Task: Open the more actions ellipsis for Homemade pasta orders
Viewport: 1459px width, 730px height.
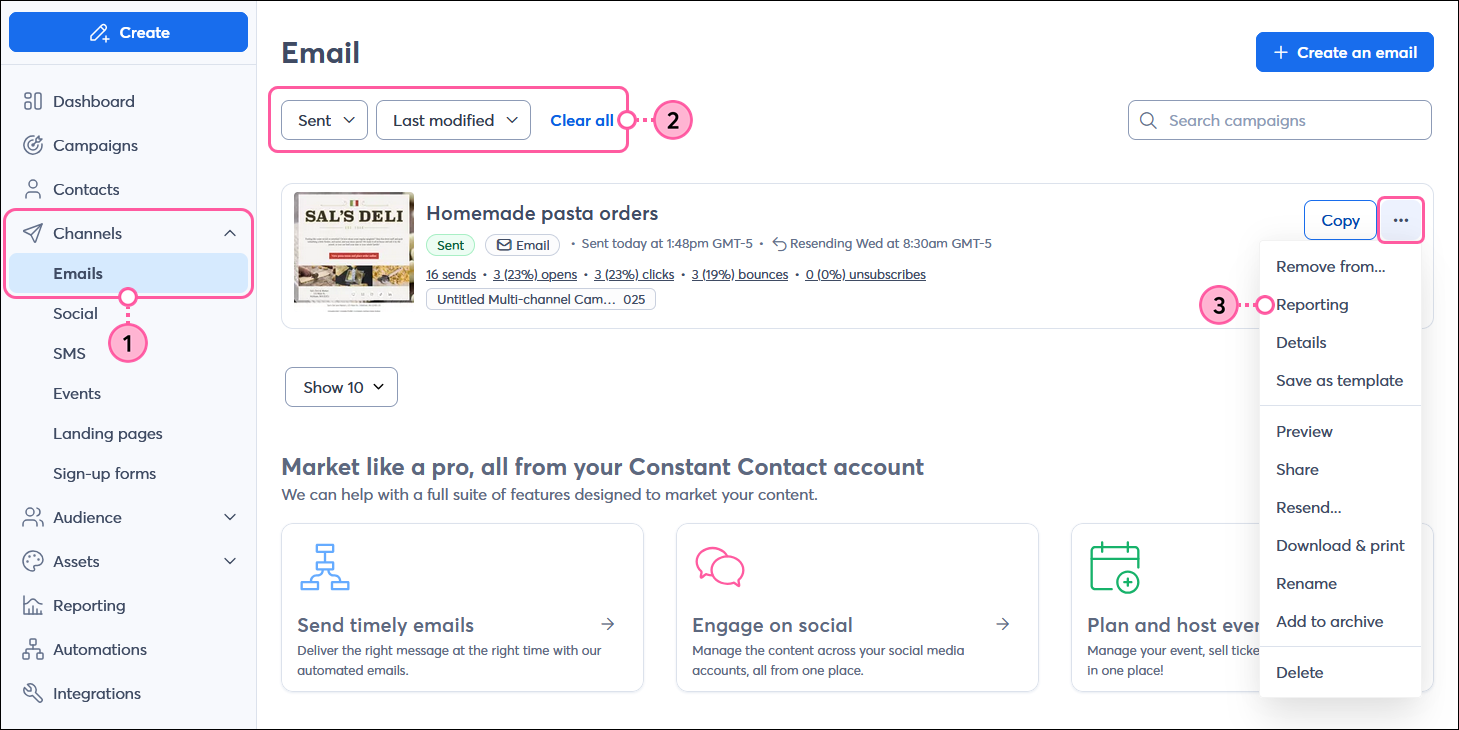Action: [1400, 219]
